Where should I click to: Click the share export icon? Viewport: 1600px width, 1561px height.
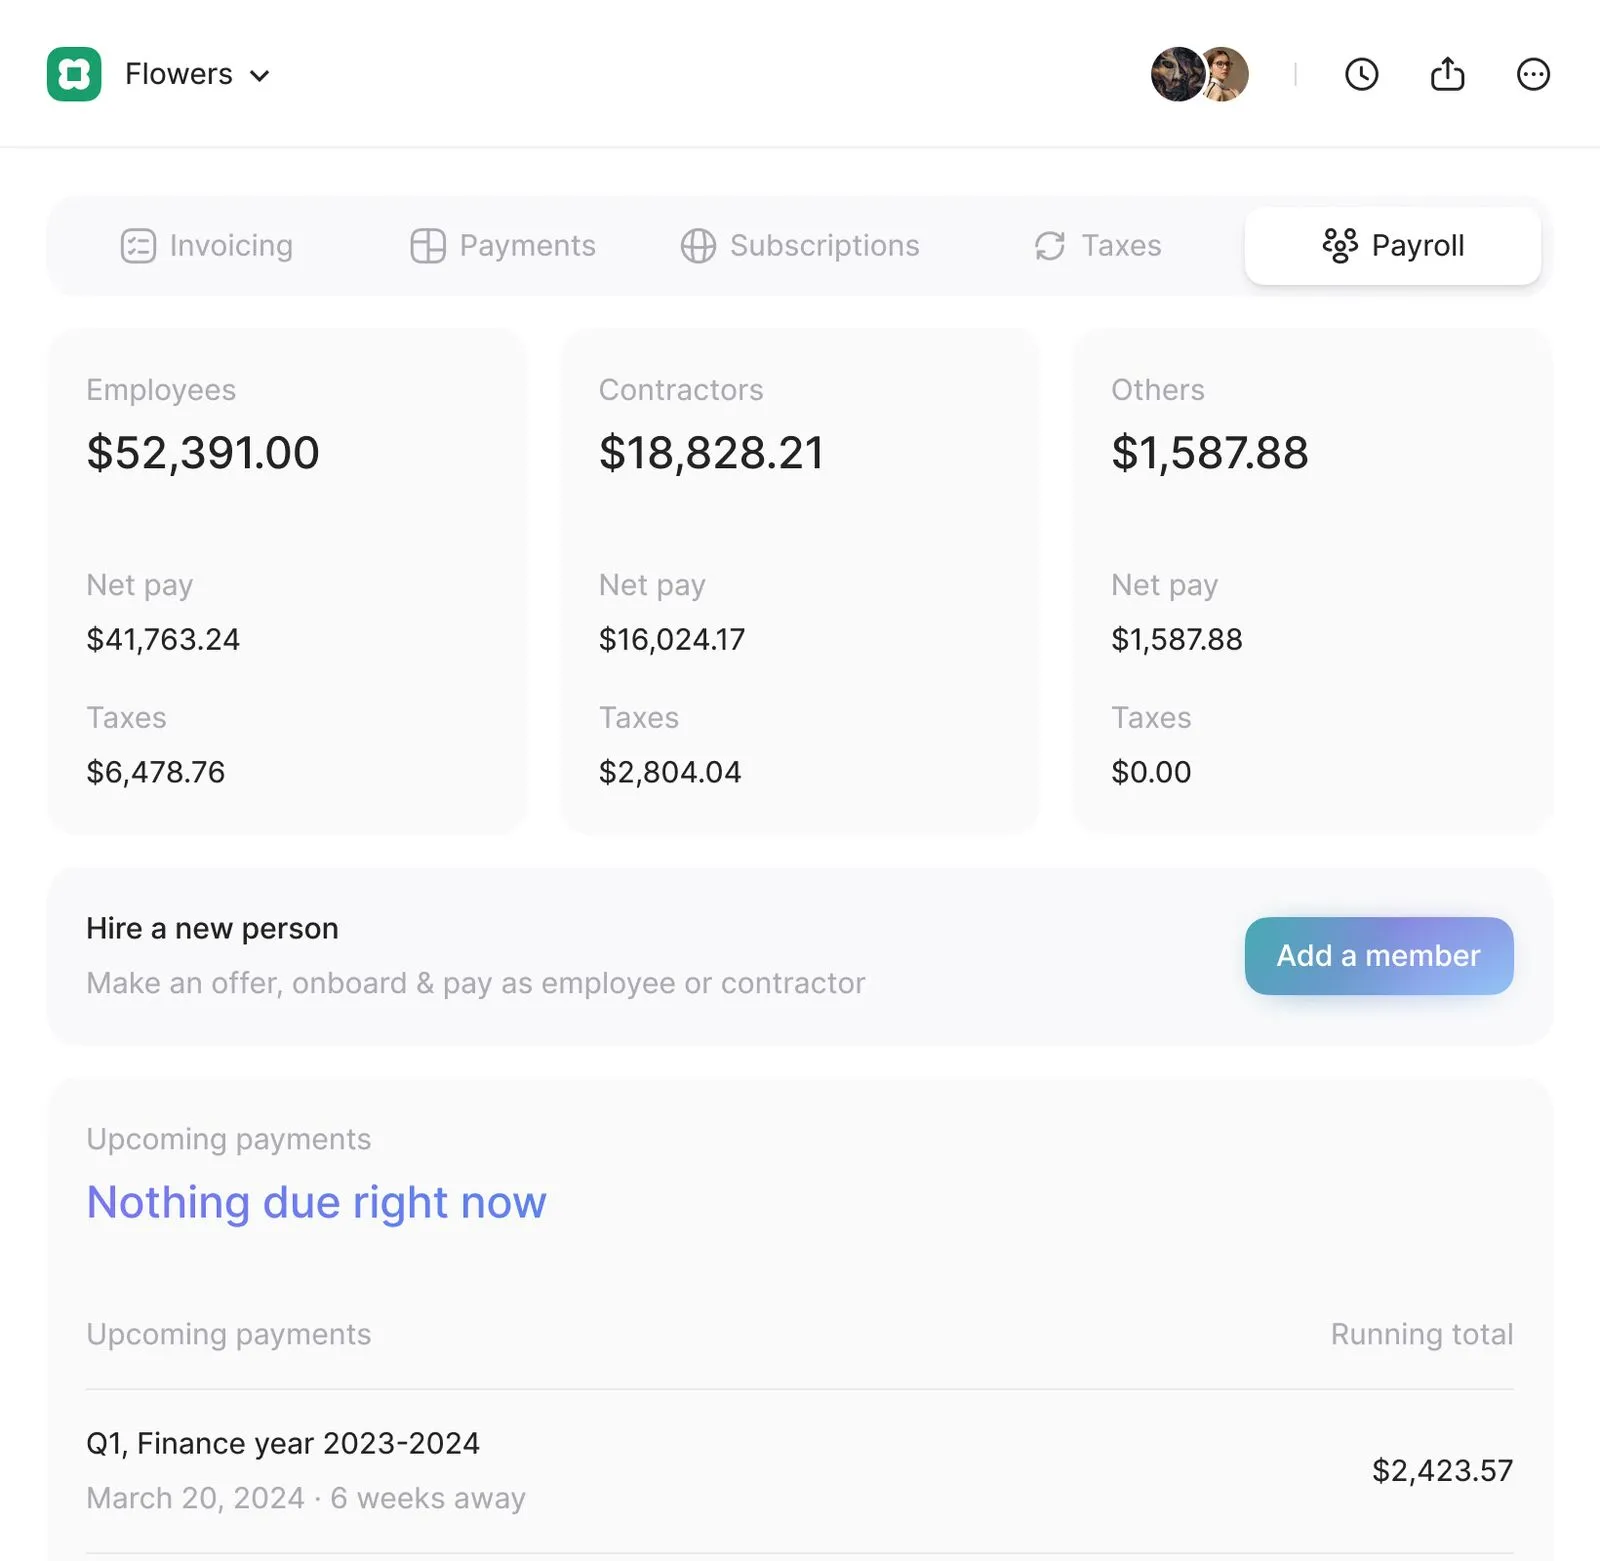(1447, 74)
